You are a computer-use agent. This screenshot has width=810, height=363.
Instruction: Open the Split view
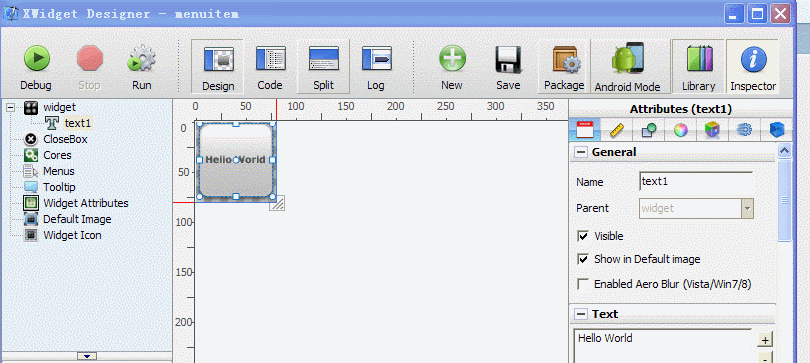323,58
